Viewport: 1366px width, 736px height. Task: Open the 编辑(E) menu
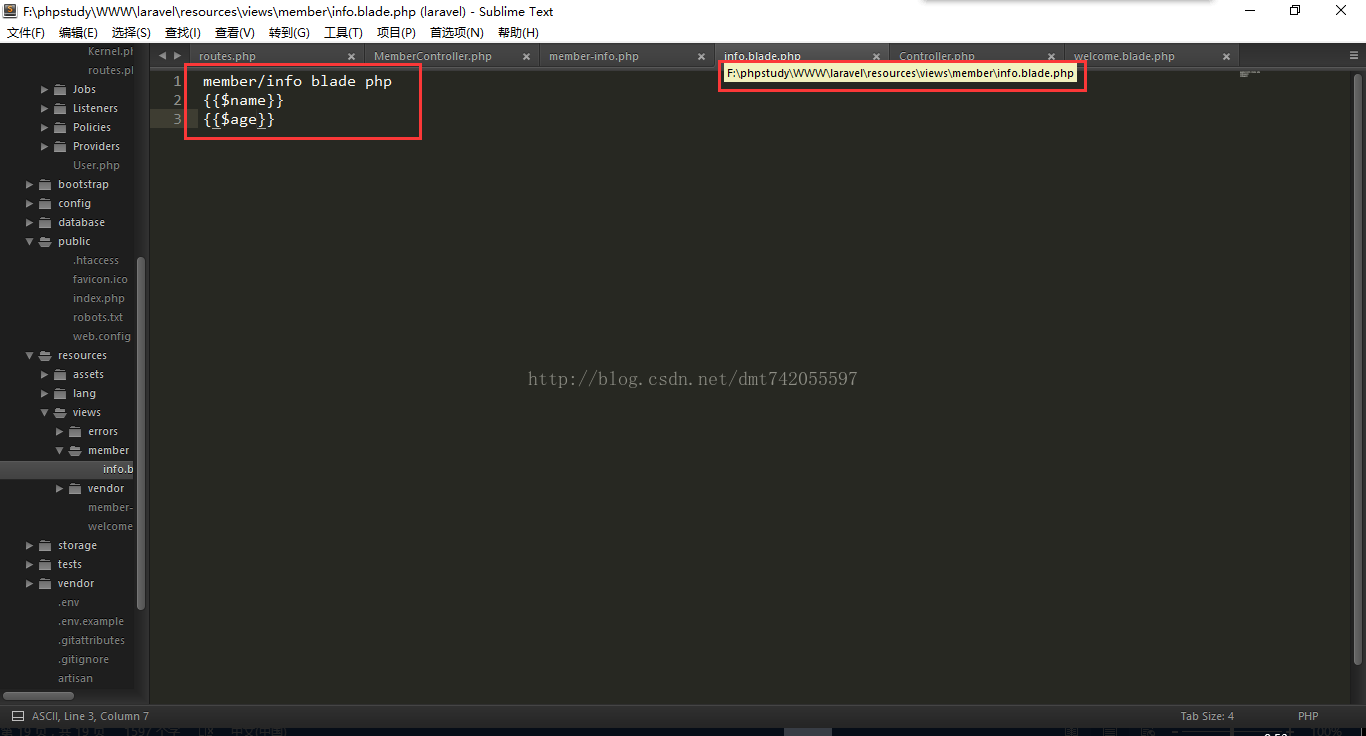click(x=78, y=32)
